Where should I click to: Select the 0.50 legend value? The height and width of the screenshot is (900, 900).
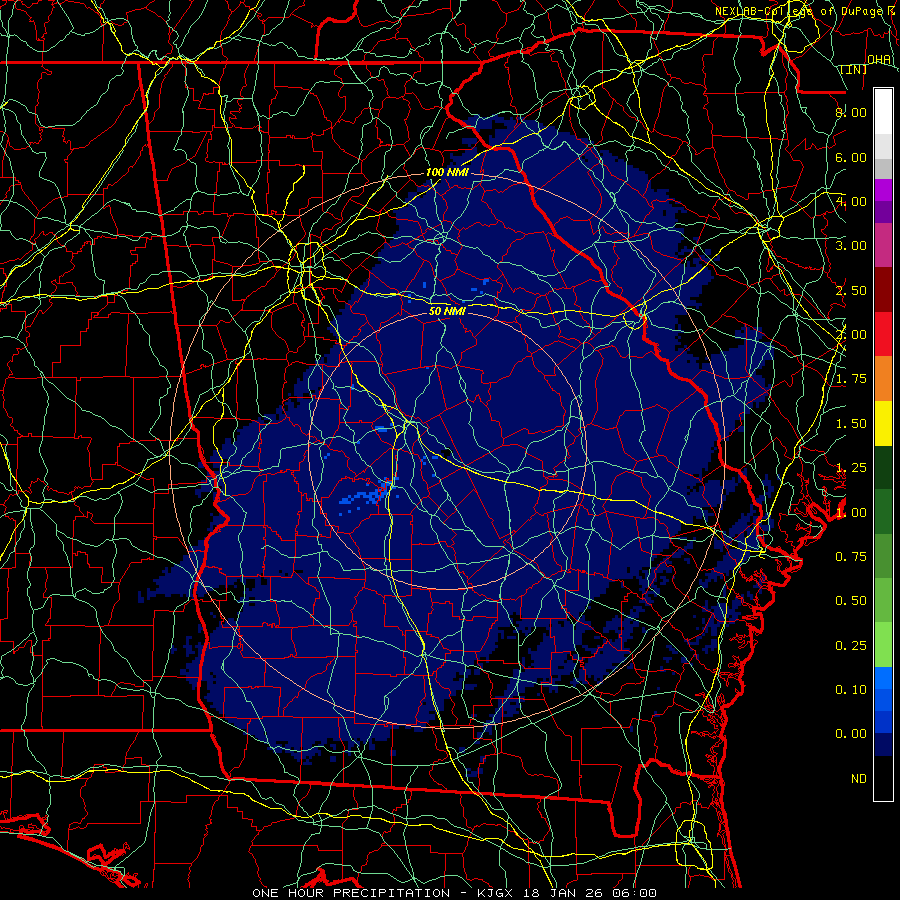click(851, 601)
